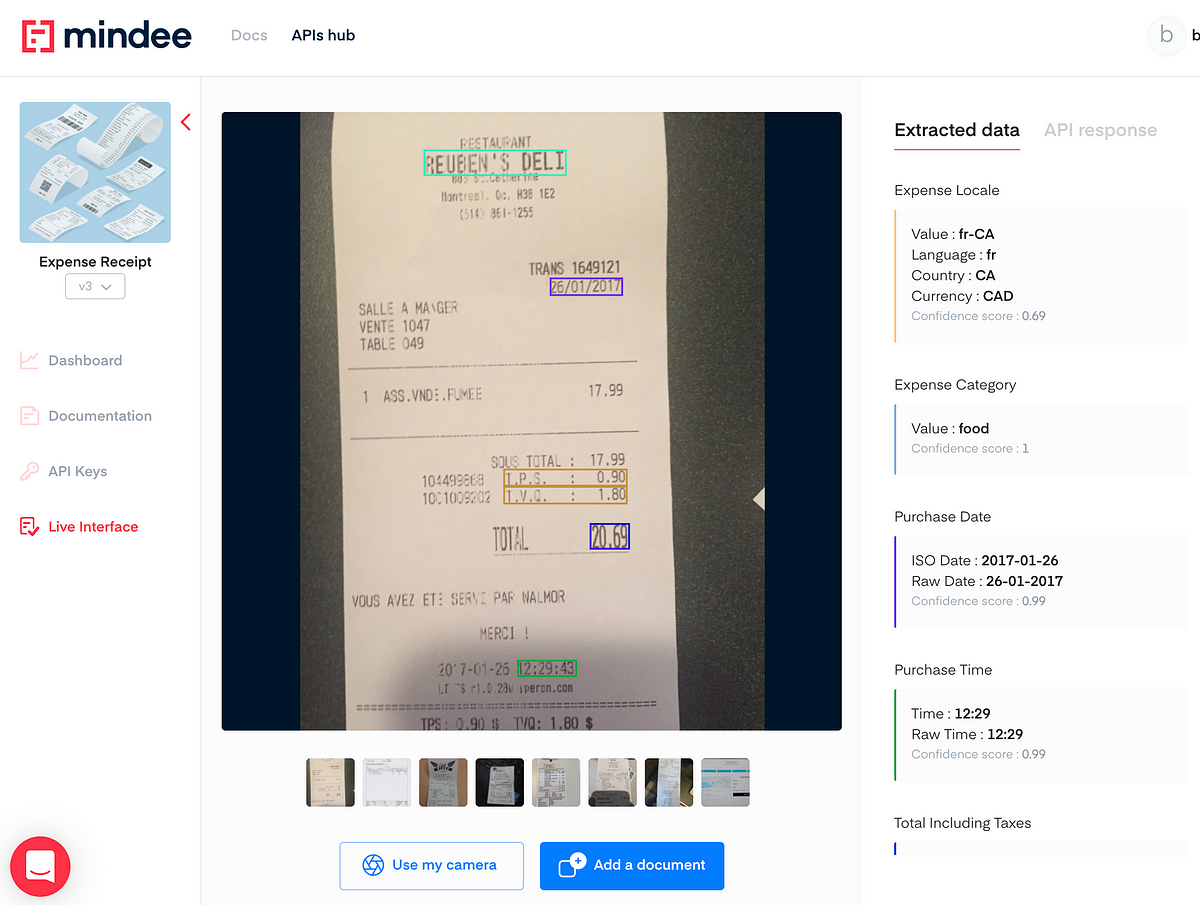1200x905 pixels.
Task: Click the user avatar with letter b
Action: [x=1166, y=35]
